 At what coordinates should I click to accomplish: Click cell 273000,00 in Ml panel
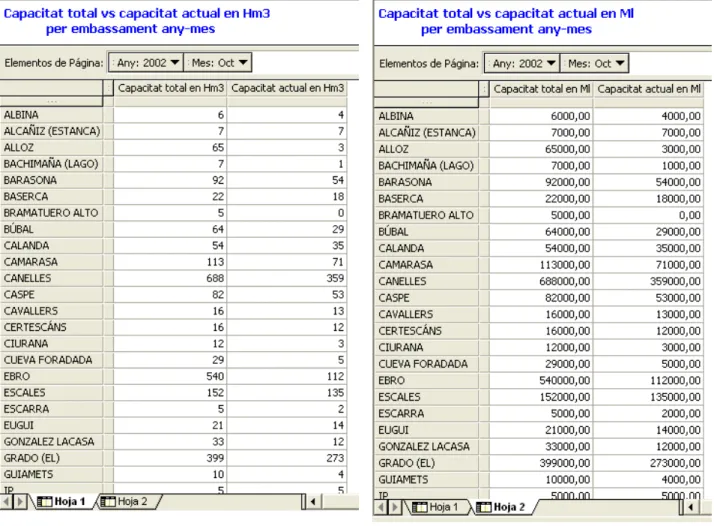point(649,463)
